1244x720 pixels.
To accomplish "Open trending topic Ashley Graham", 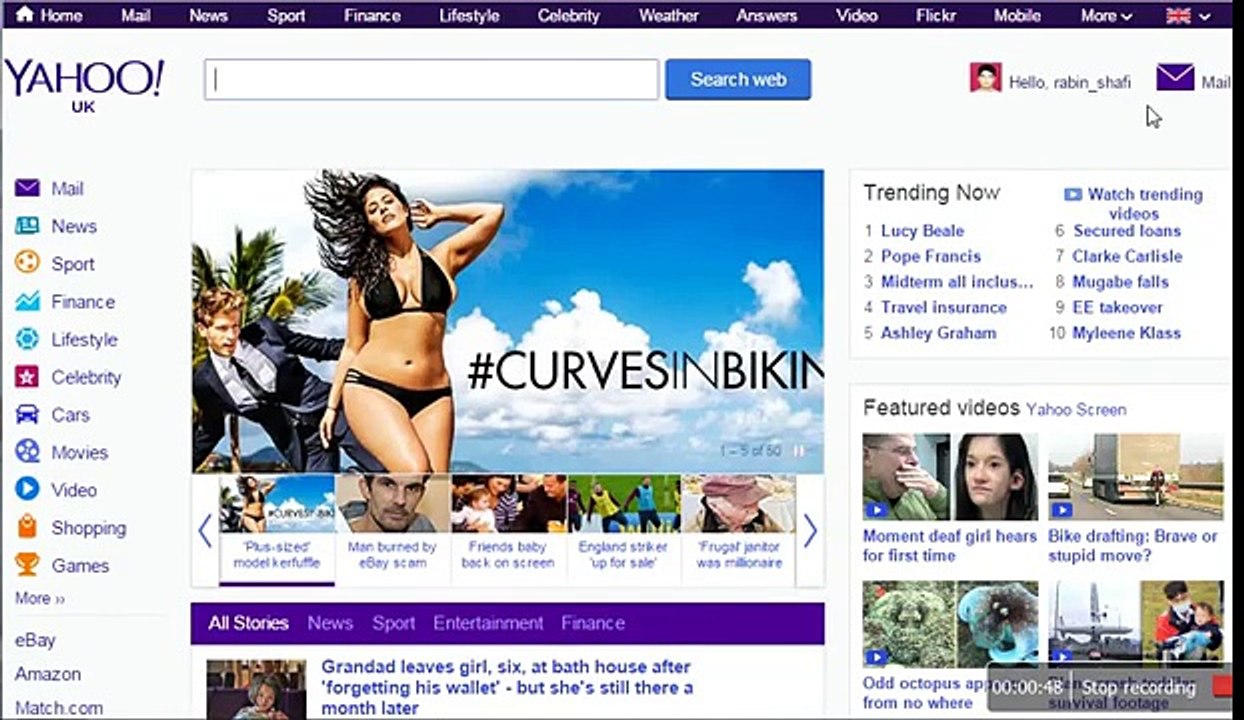I will click(938, 333).
